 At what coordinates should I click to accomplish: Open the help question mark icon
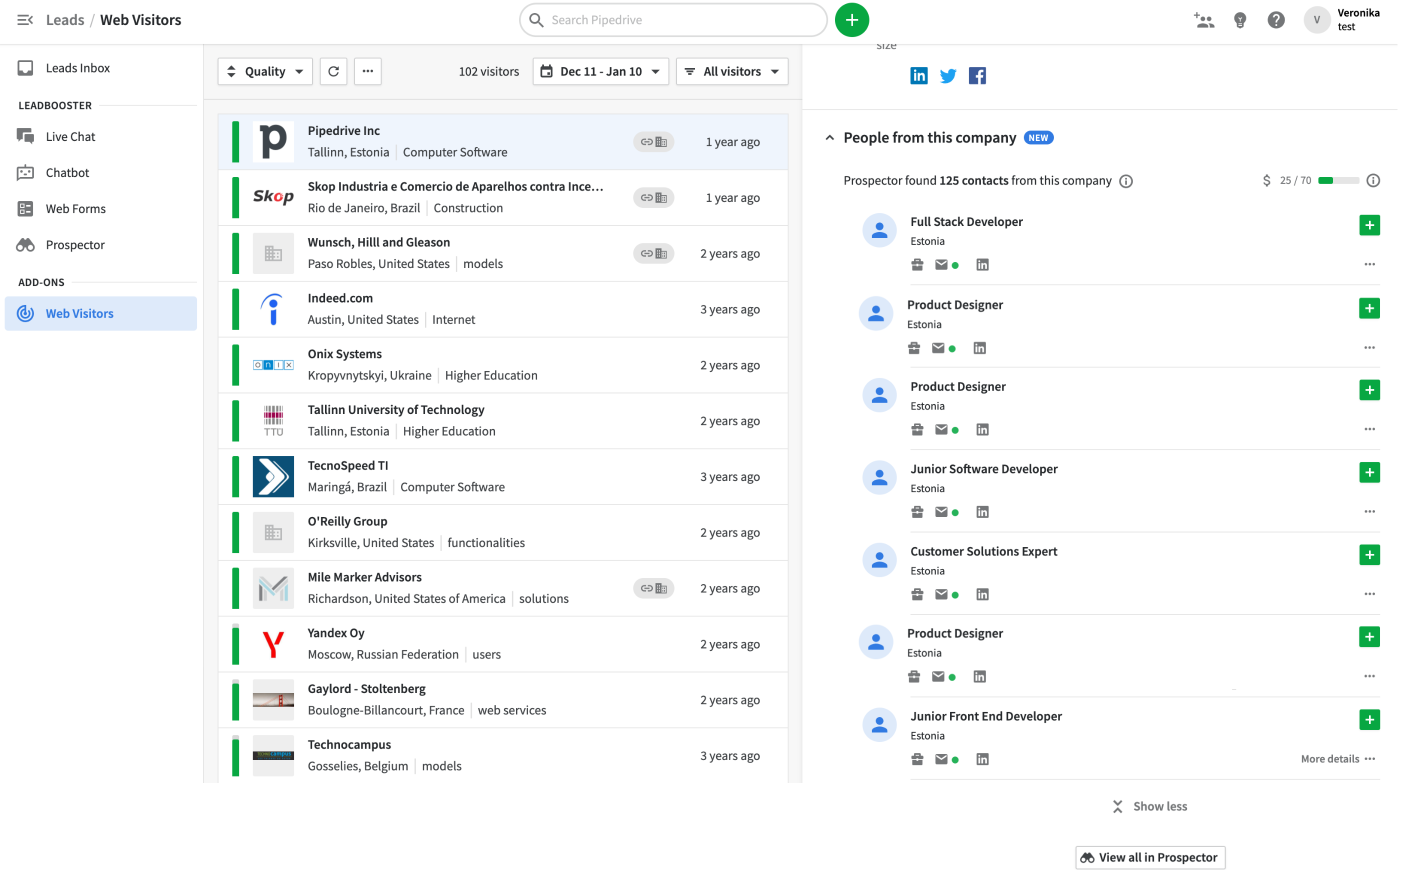coord(1276,20)
